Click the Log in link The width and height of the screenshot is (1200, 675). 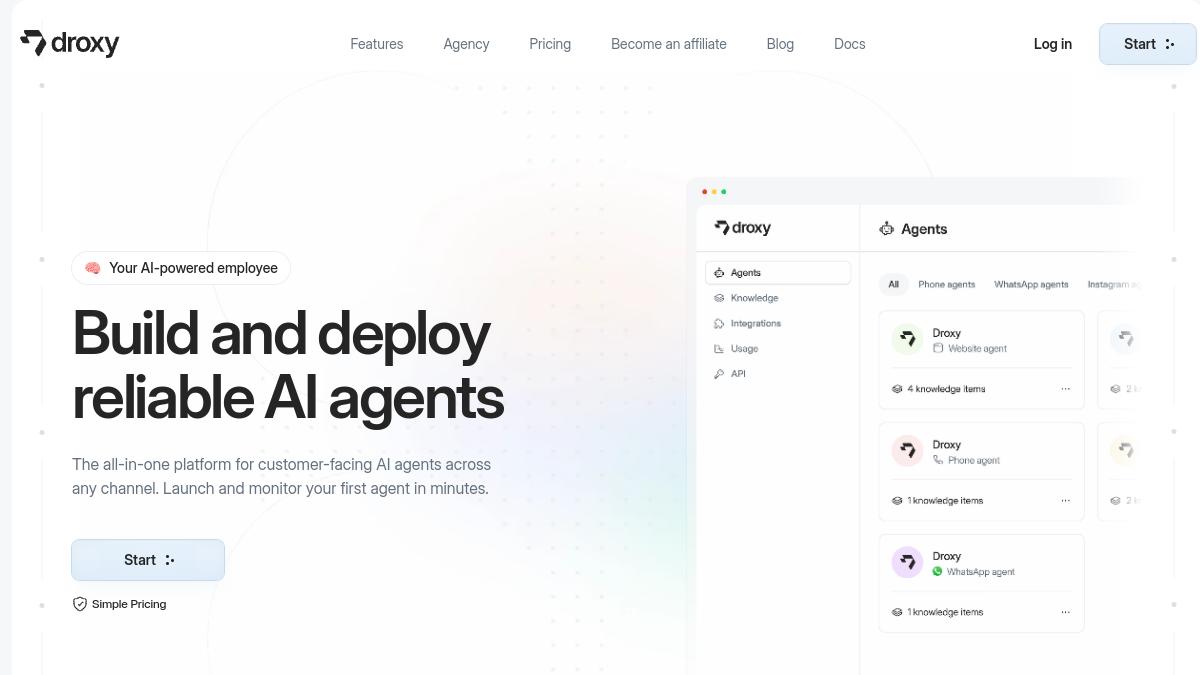(x=1053, y=44)
